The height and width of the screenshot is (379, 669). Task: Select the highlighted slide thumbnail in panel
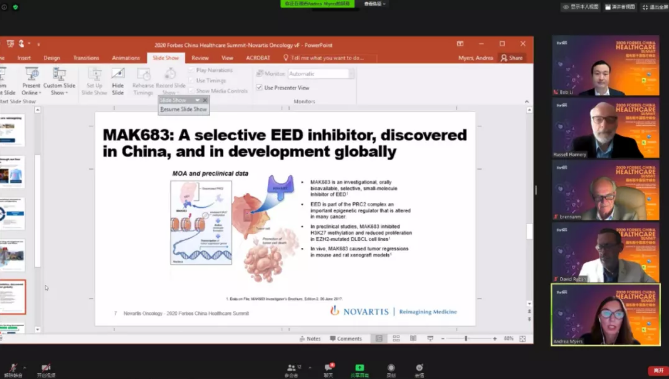click(13, 297)
